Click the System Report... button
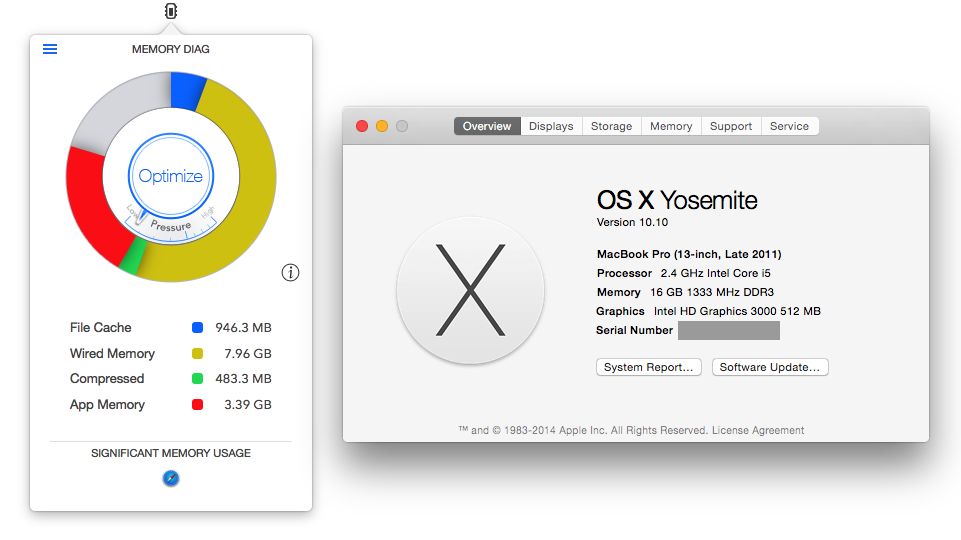The width and height of the screenshot is (961, 540). (648, 367)
